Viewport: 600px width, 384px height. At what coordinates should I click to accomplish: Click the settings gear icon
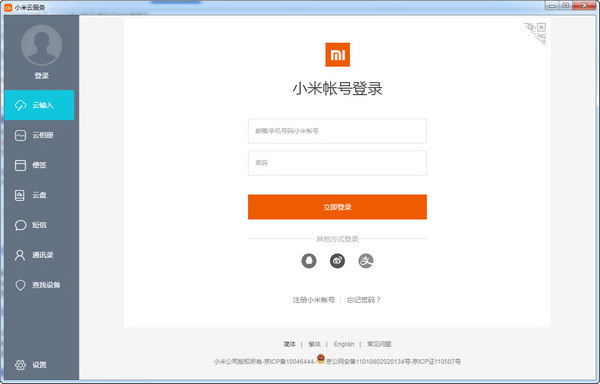click(20, 365)
